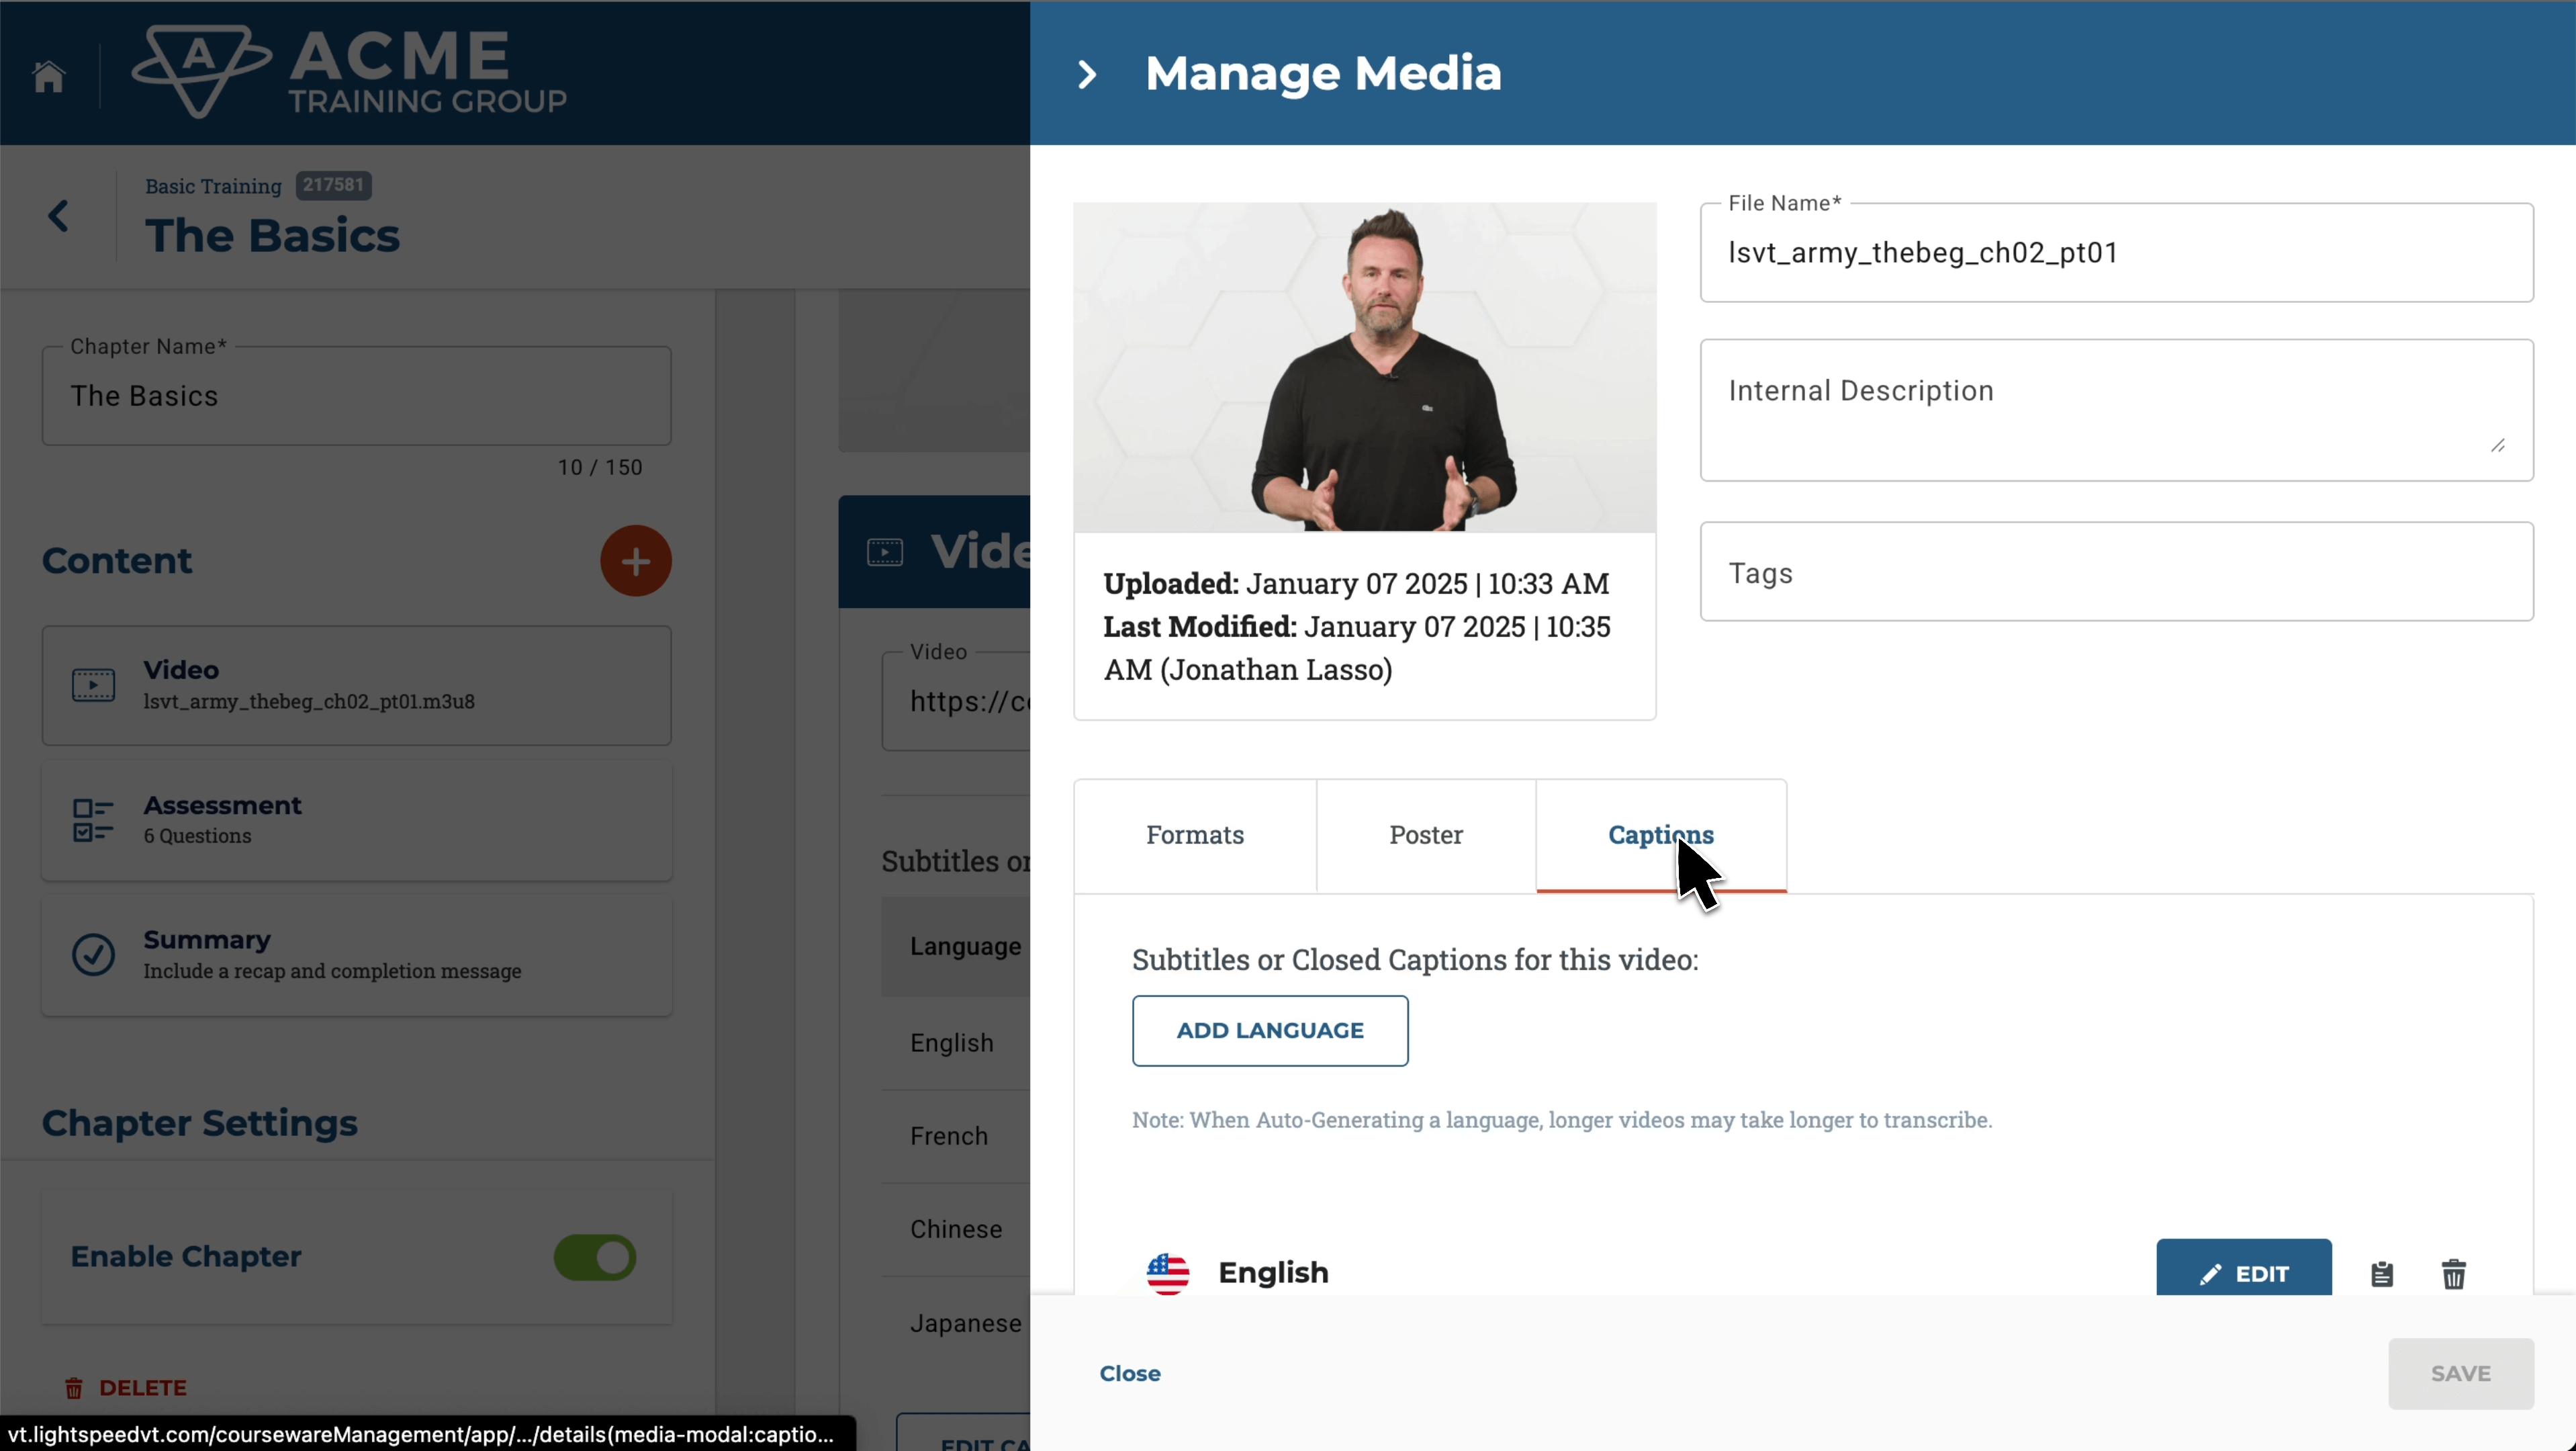Image resolution: width=2576 pixels, height=1451 pixels.
Task: Click the Assessment checklist icon
Action: tap(93, 820)
